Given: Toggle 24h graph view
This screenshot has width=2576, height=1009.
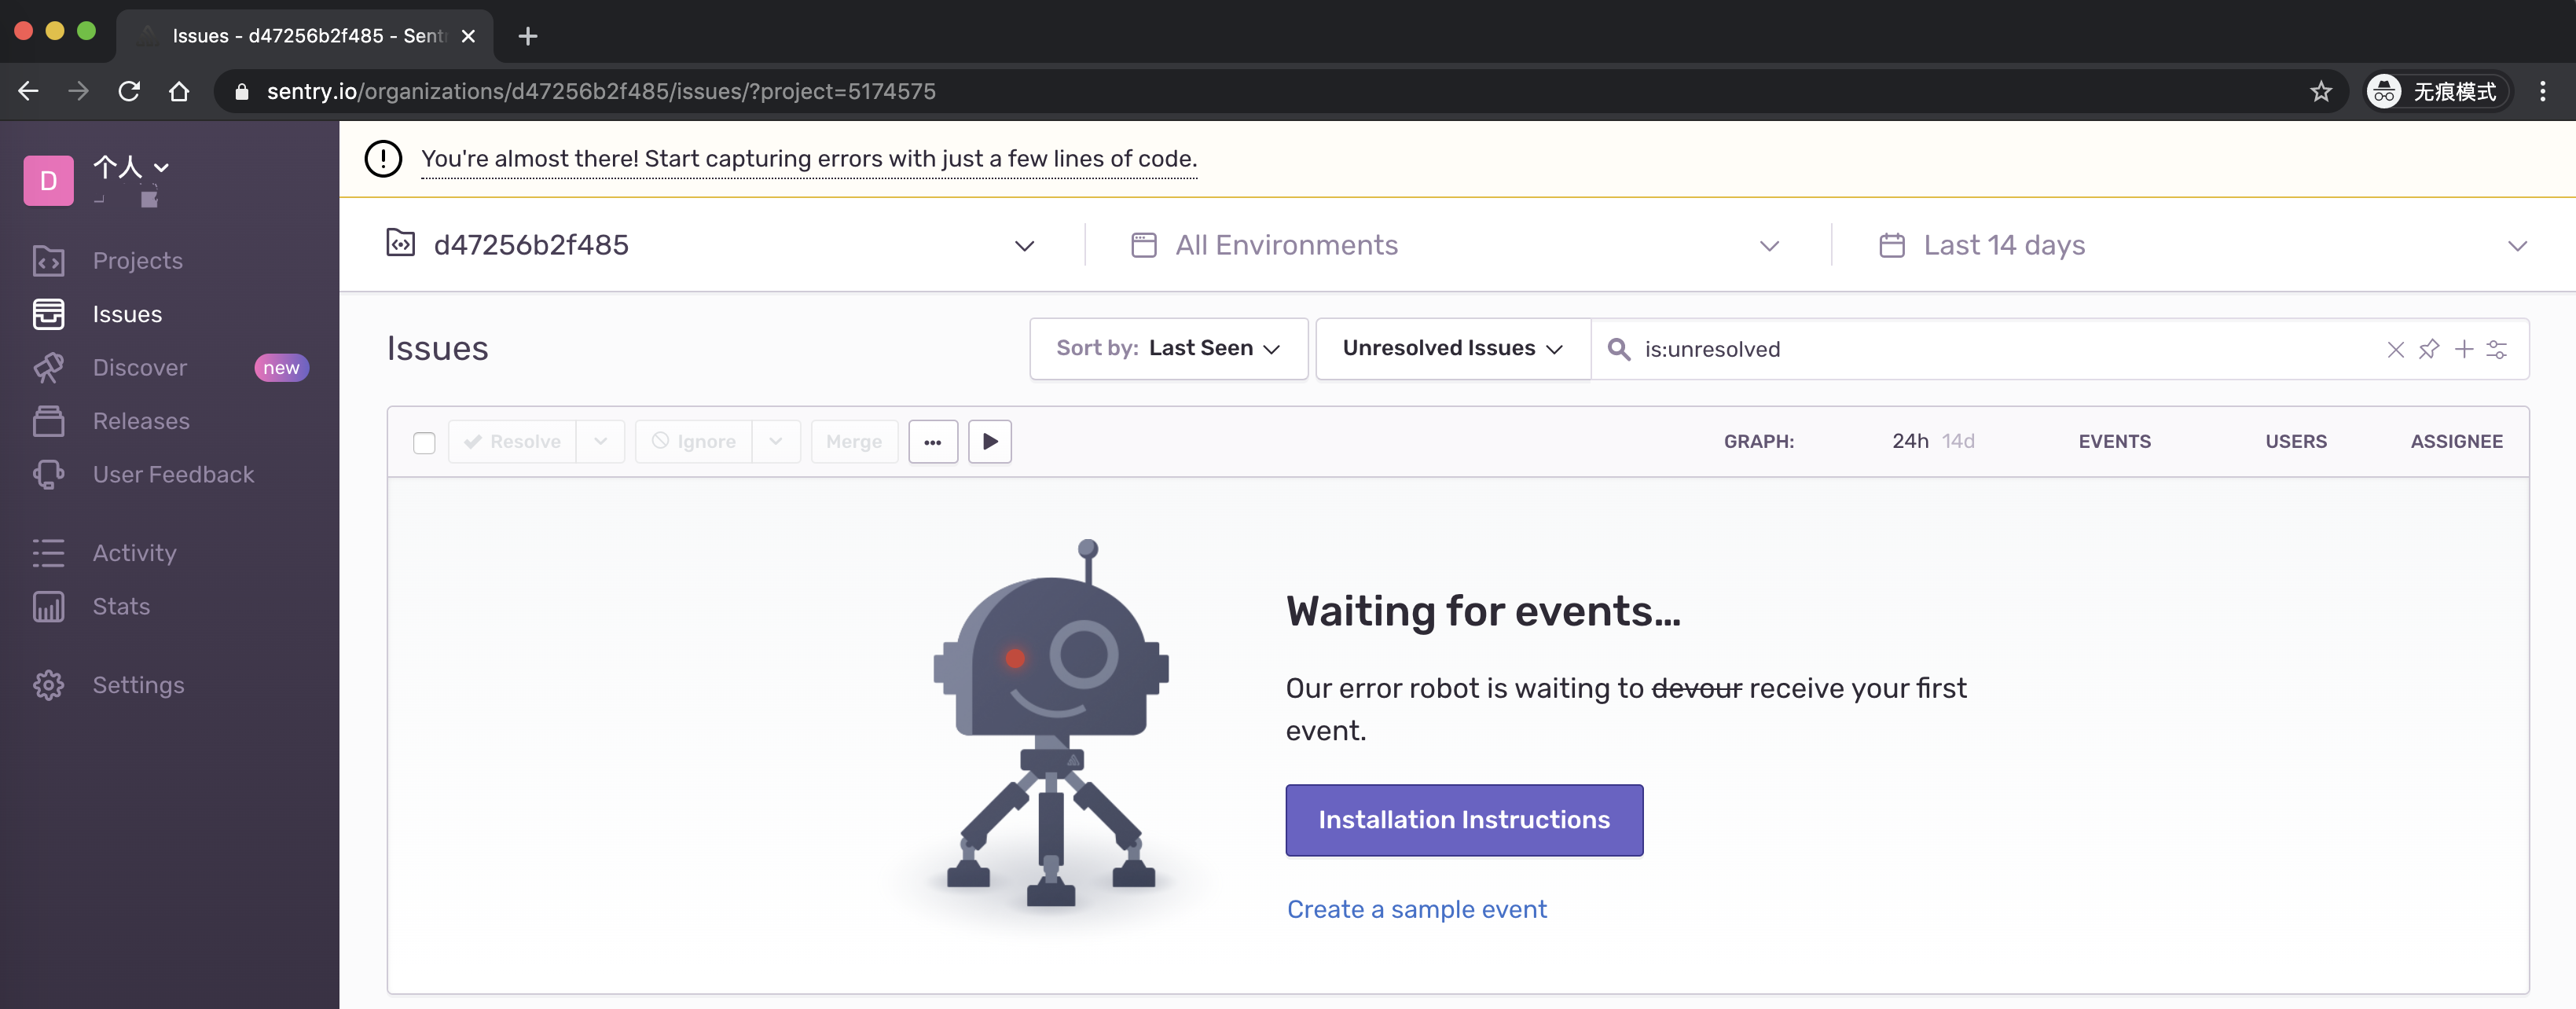Looking at the screenshot, I should point(1909,438).
